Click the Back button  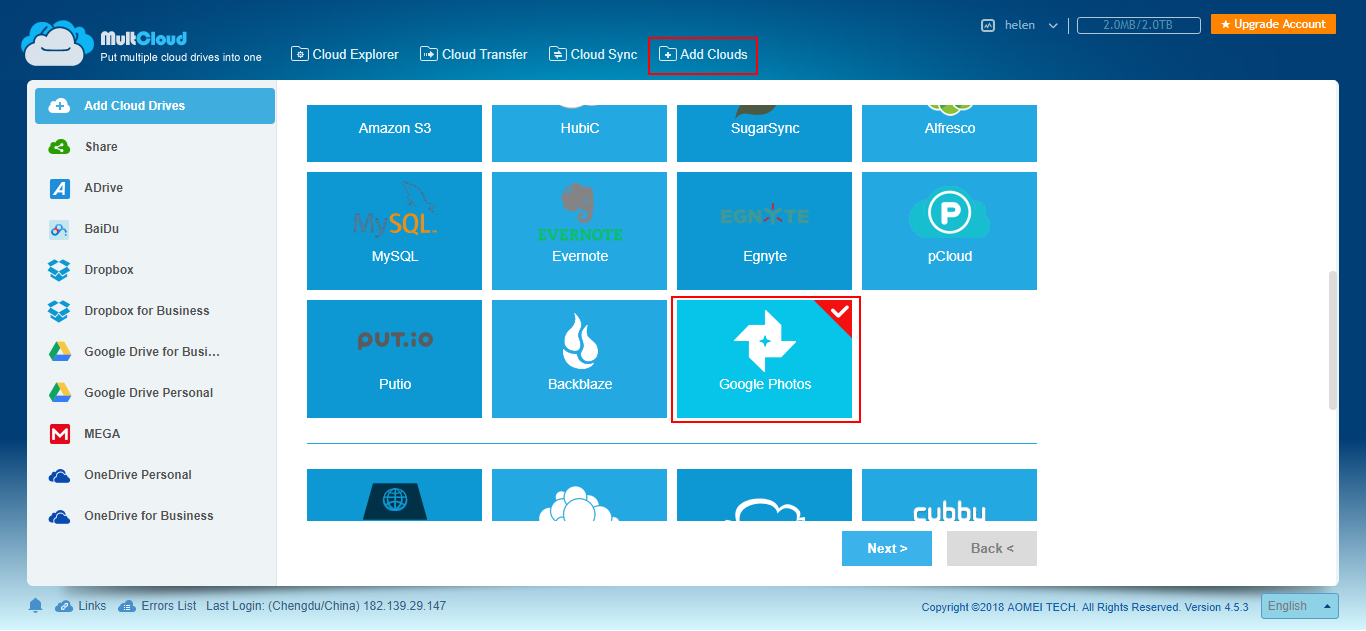coord(992,548)
